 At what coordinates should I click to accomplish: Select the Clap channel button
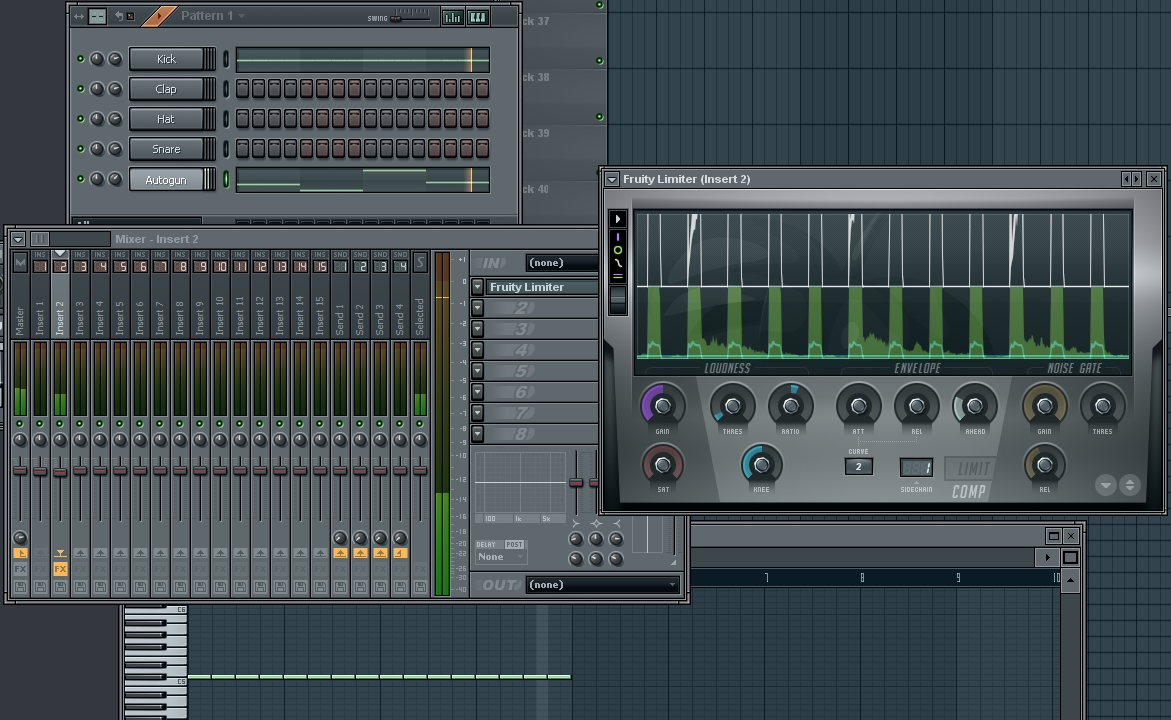[x=167, y=89]
